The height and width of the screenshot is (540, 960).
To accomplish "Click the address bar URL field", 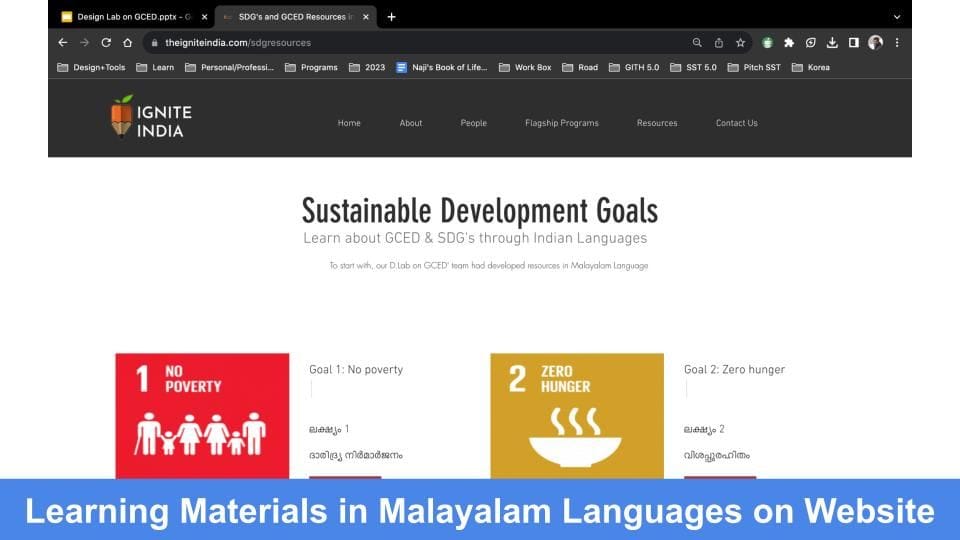I will [x=400, y=43].
